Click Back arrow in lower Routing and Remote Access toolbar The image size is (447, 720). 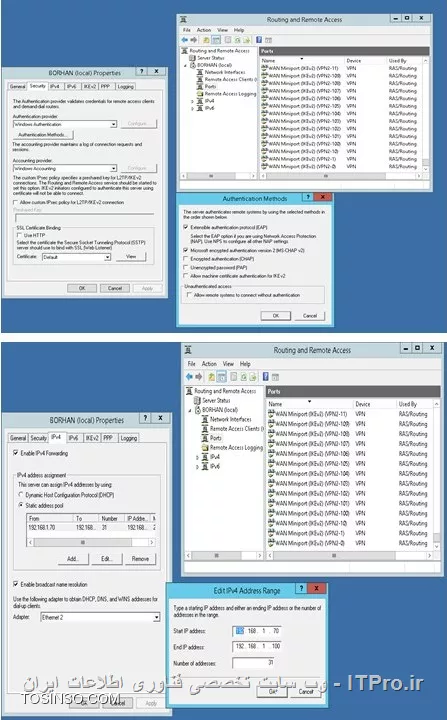(189, 377)
